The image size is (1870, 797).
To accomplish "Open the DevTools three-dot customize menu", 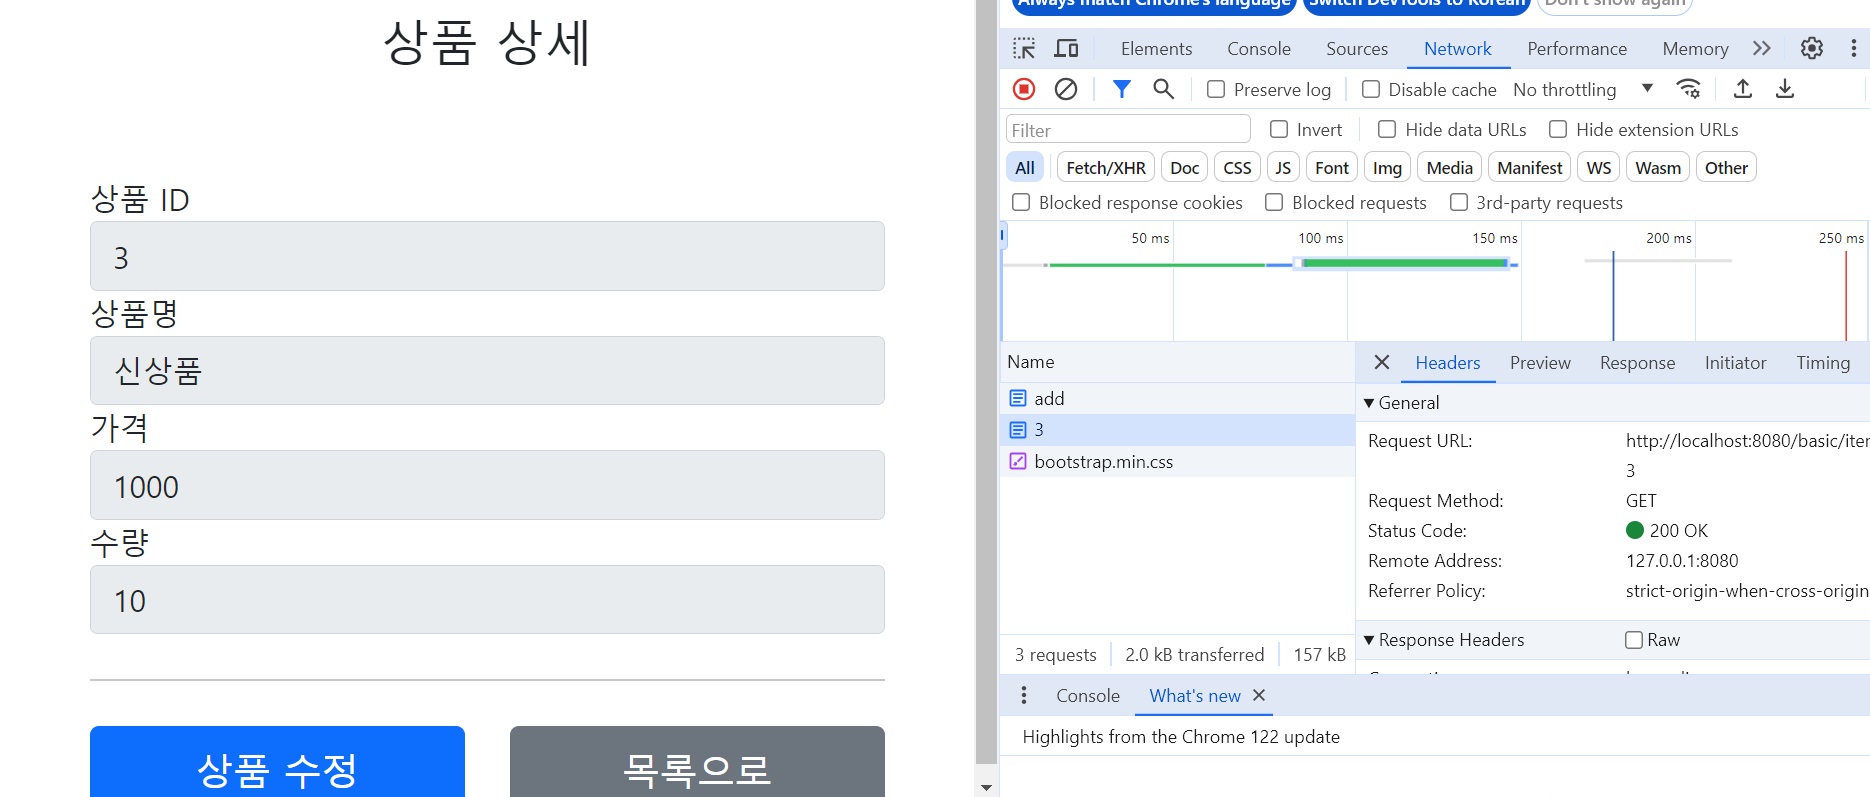I will [1853, 48].
